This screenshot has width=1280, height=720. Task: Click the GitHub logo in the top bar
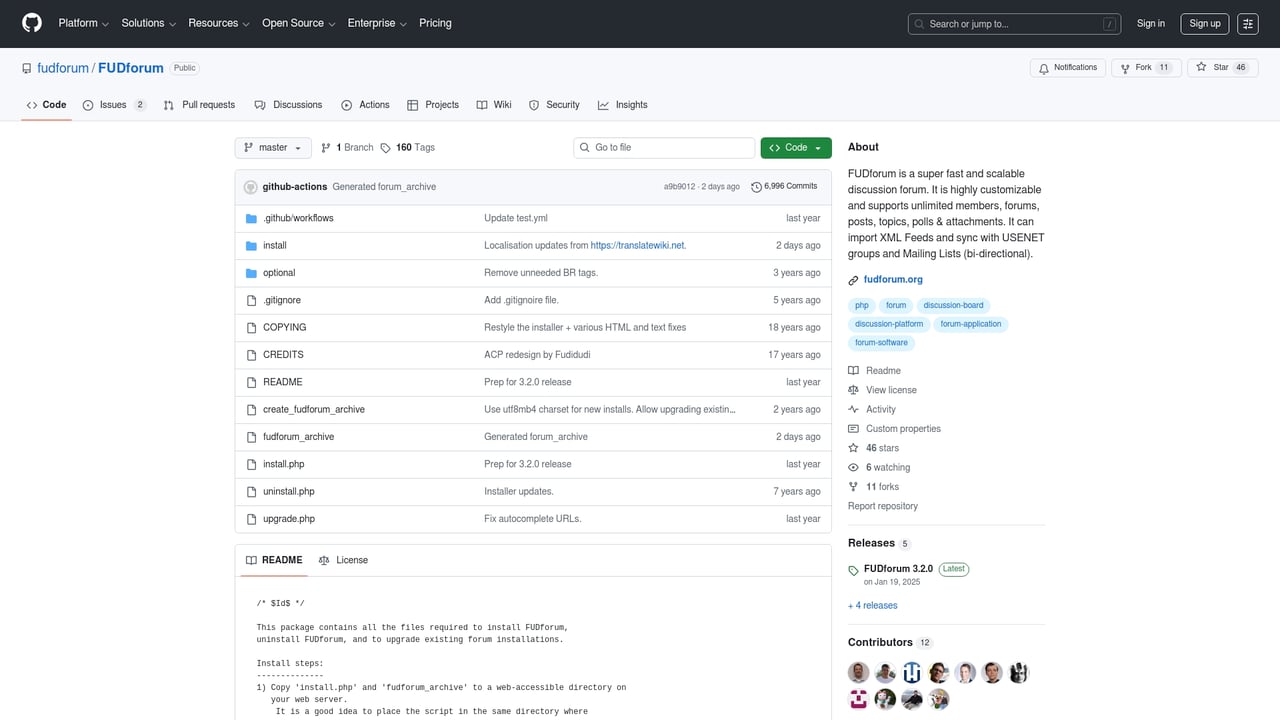click(31, 23)
